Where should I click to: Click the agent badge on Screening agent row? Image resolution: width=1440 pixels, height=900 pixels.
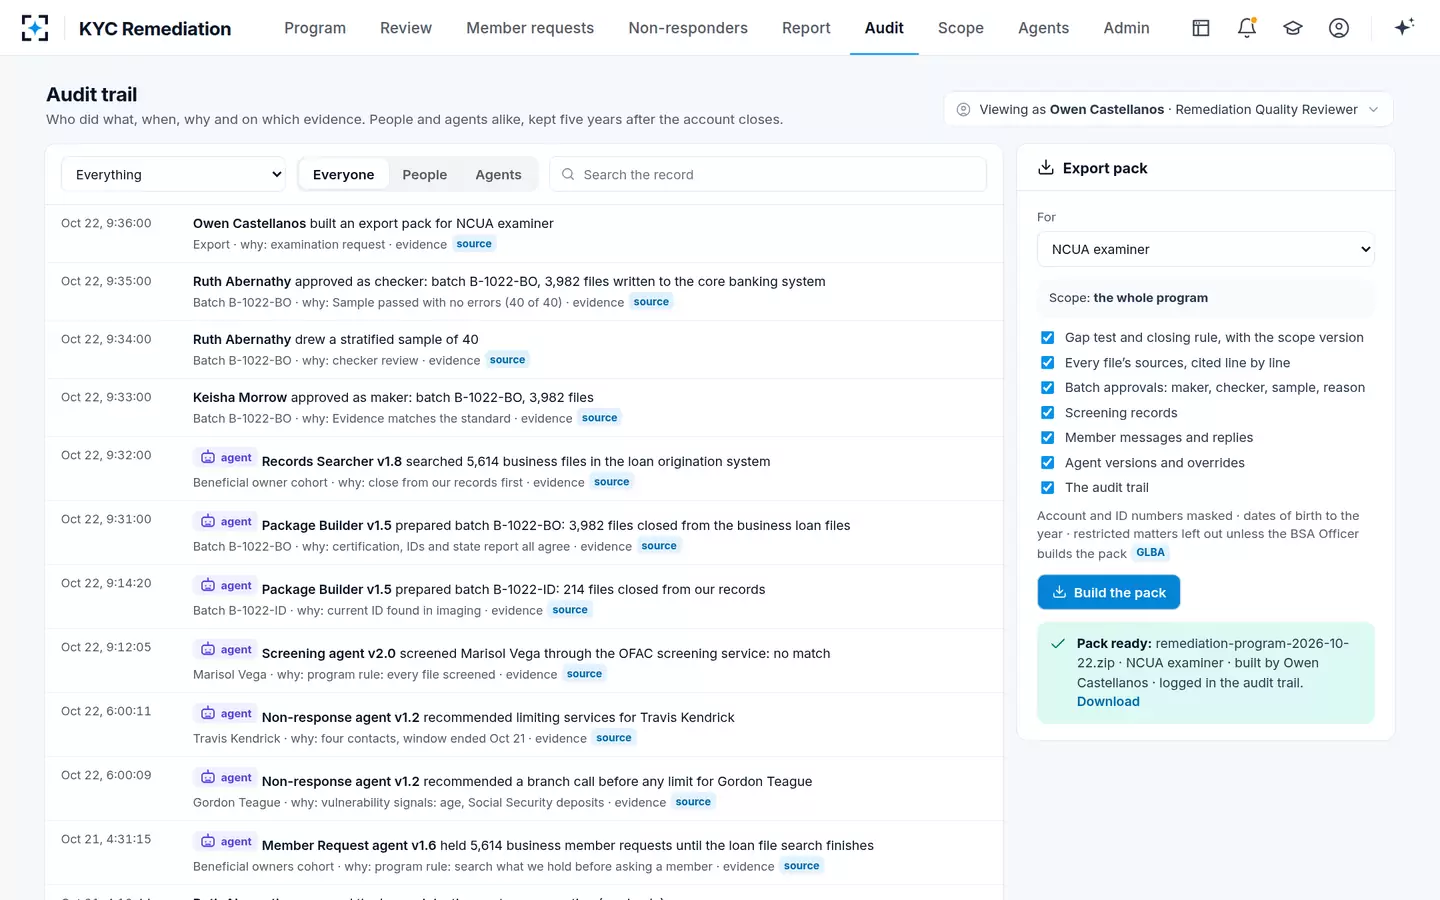click(226, 649)
